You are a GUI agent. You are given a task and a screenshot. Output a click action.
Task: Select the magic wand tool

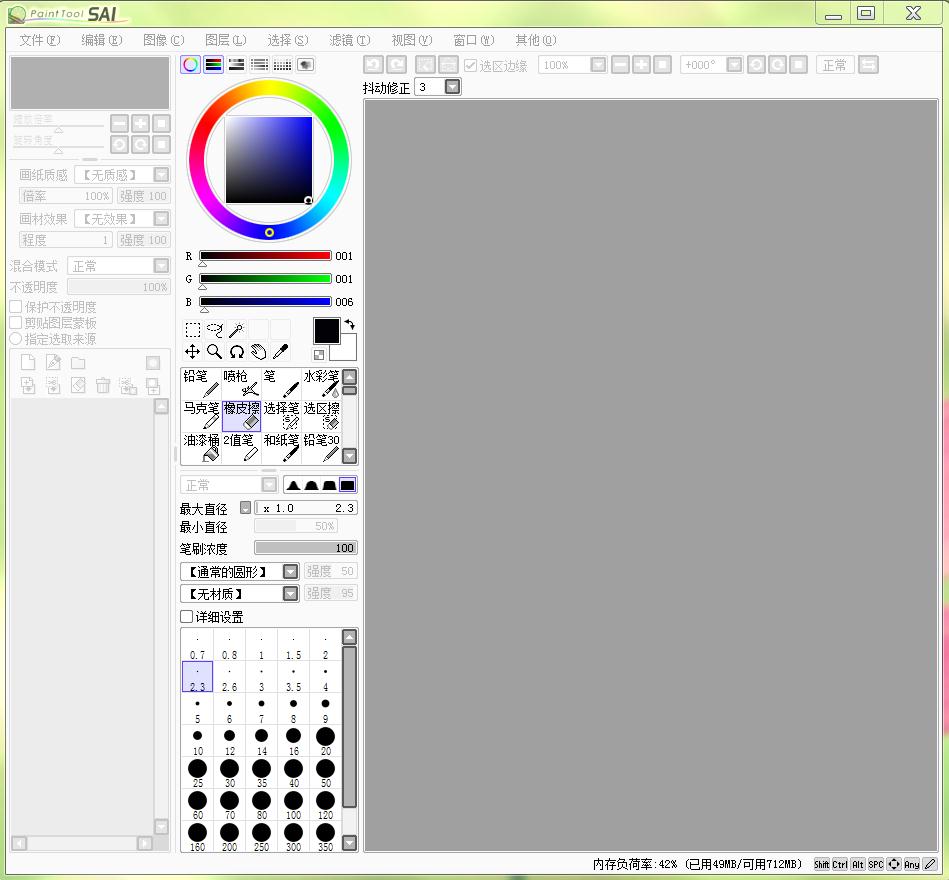237,330
